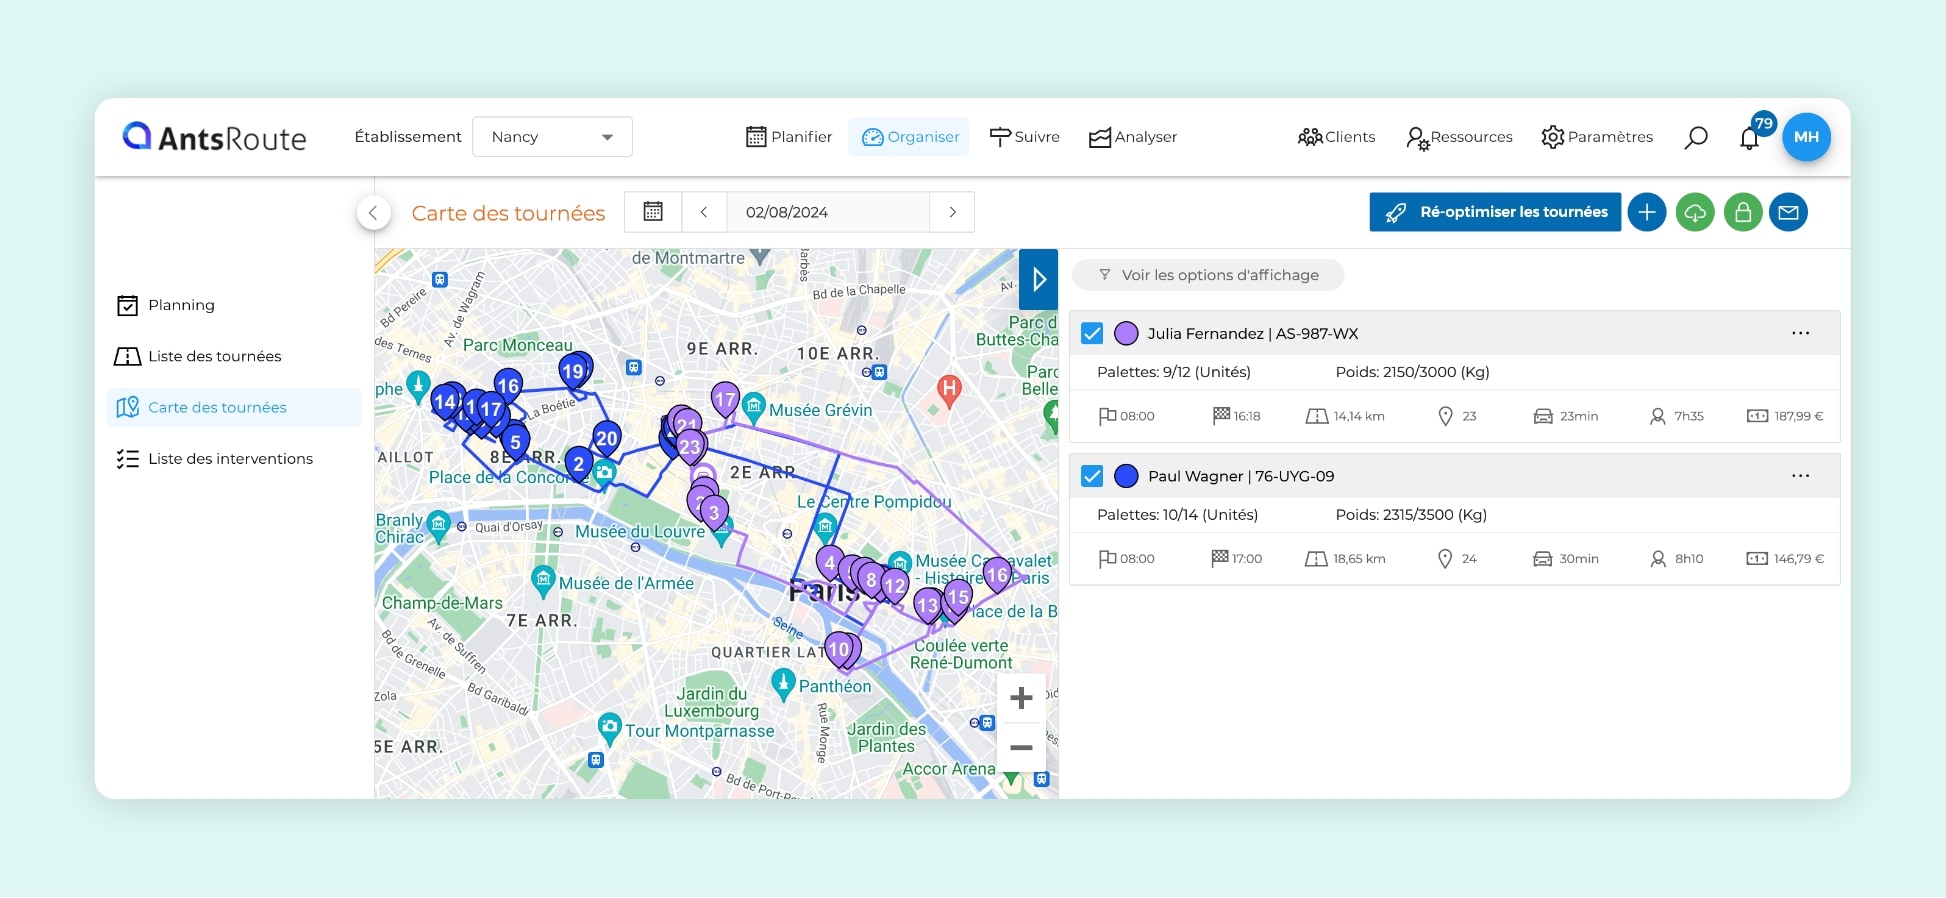Click the green cloud upload icon
The width and height of the screenshot is (1946, 898).
(1694, 212)
